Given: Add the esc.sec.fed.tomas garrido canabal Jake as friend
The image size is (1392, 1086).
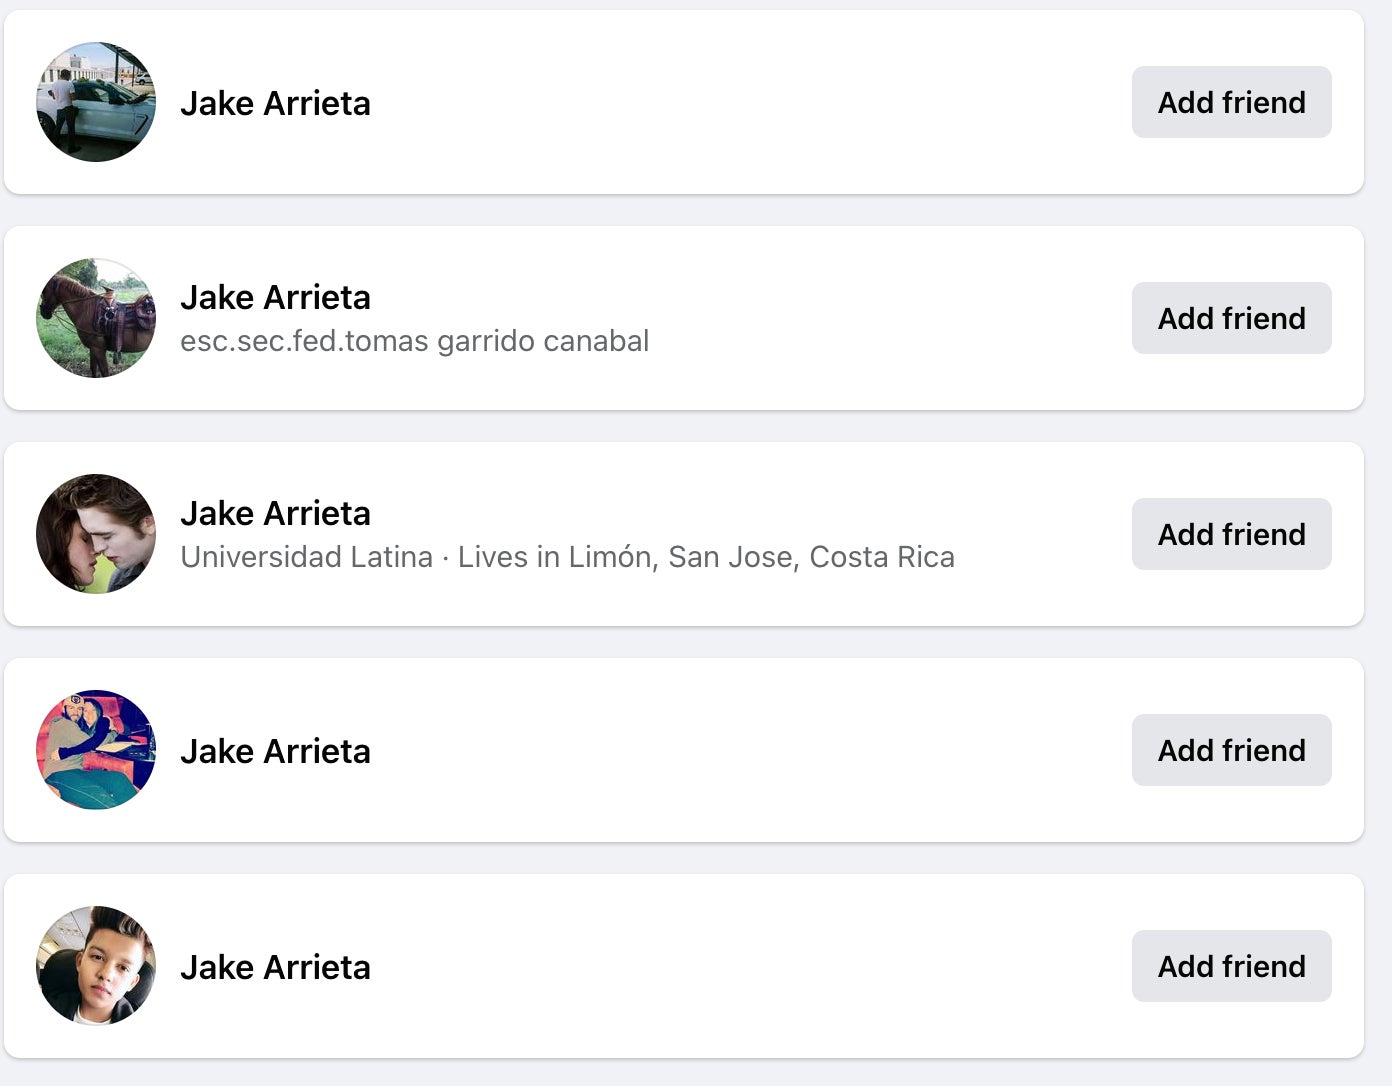Looking at the screenshot, I should (x=1231, y=318).
